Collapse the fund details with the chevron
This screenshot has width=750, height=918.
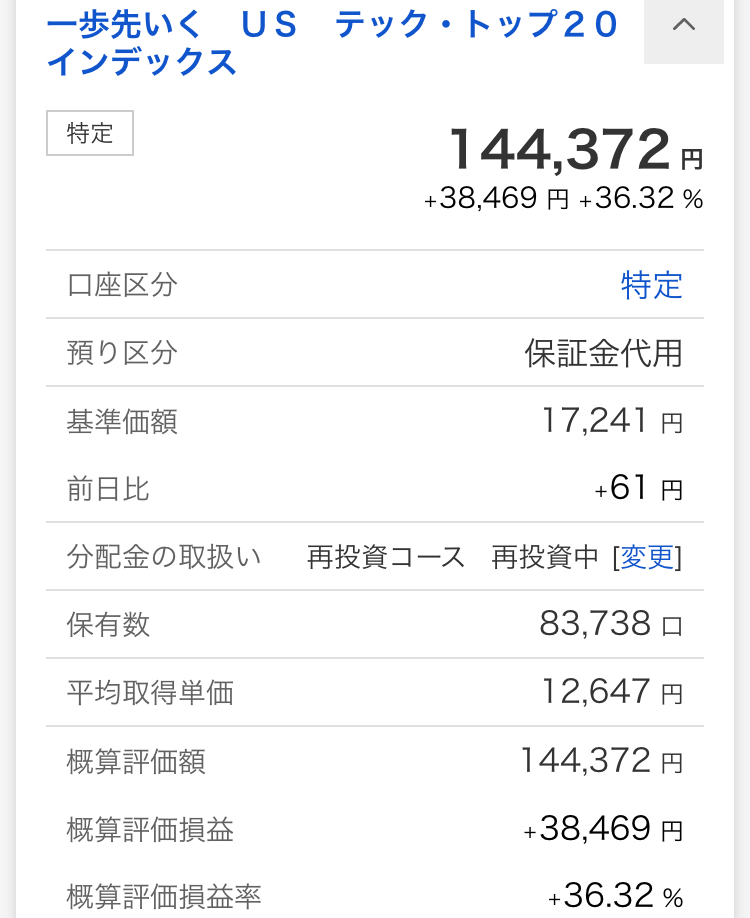684,27
